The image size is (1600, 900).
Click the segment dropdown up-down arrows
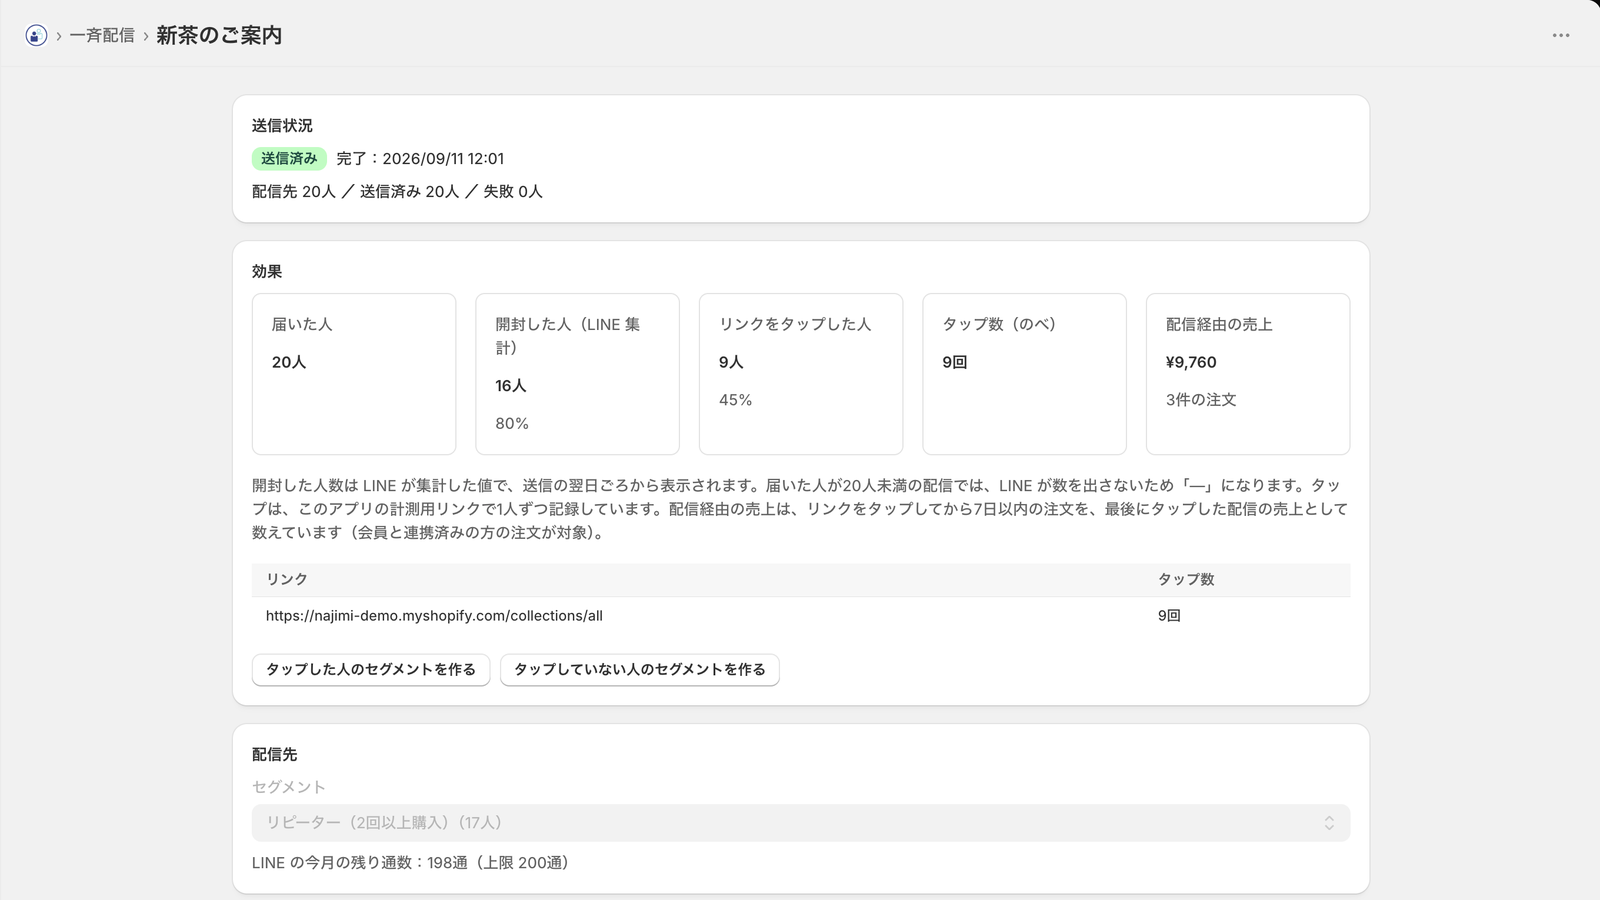click(x=1329, y=823)
